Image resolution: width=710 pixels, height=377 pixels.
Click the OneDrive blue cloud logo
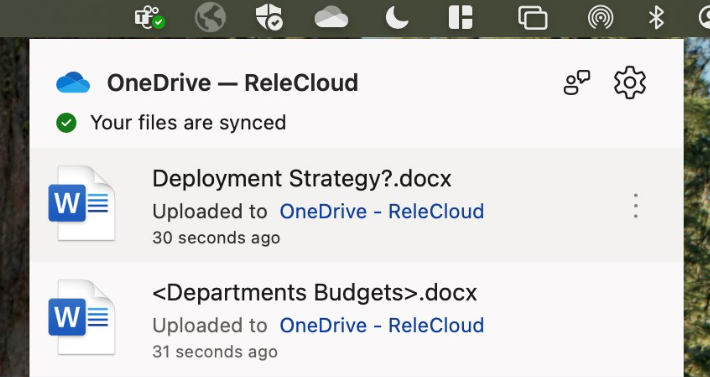click(73, 82)
